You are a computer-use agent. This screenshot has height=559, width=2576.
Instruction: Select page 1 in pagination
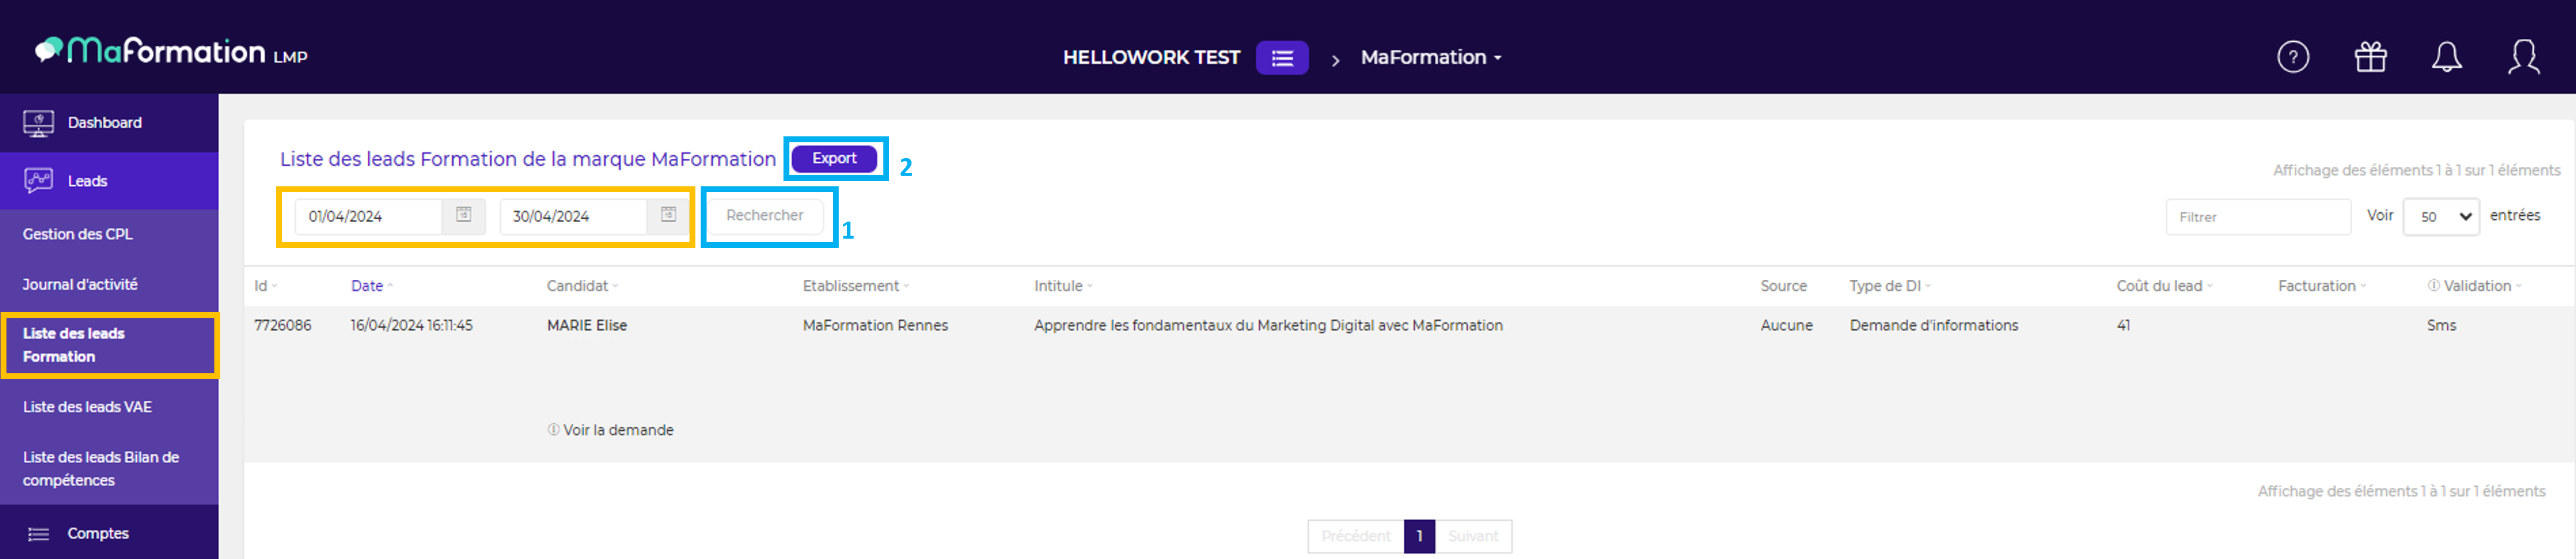1419,536
